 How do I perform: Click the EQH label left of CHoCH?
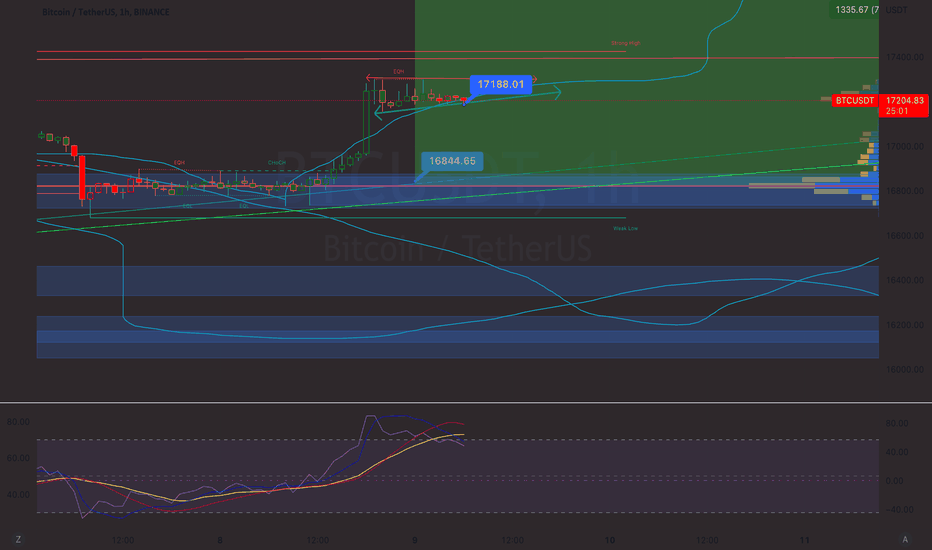[179, 162]
